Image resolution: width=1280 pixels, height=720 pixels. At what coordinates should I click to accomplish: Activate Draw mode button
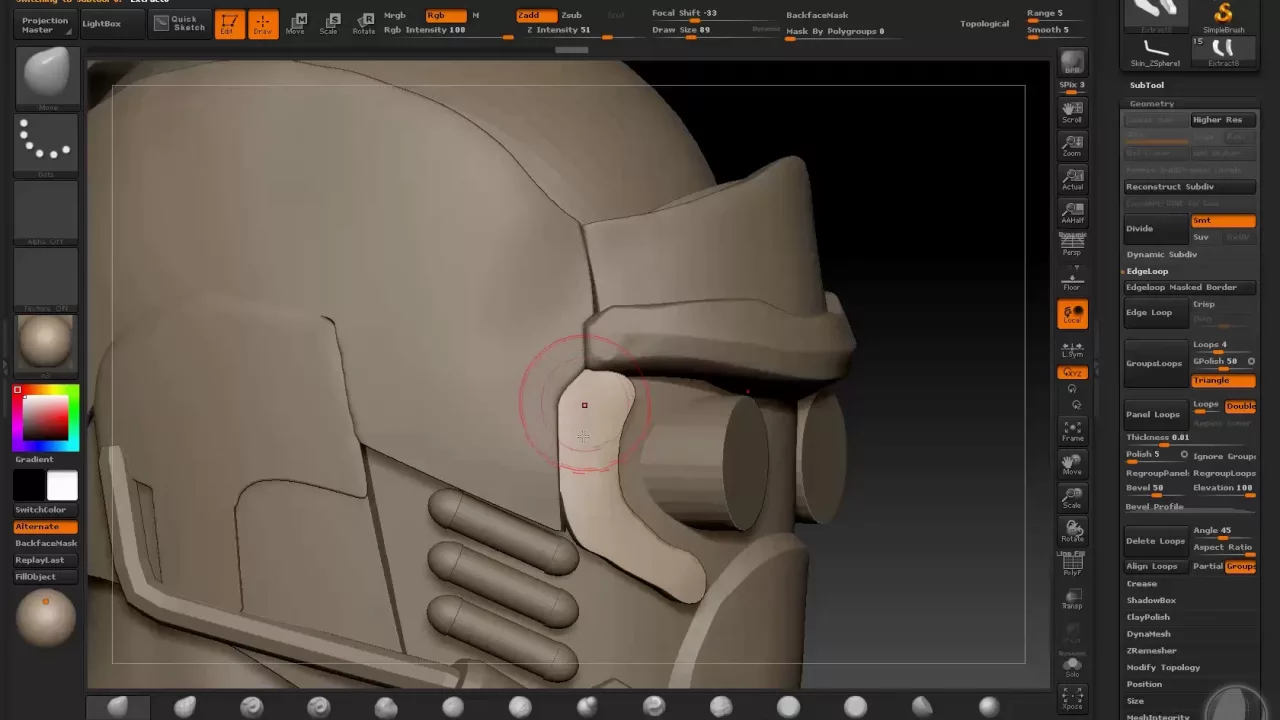pyautogui.click(x=263, y=24)
